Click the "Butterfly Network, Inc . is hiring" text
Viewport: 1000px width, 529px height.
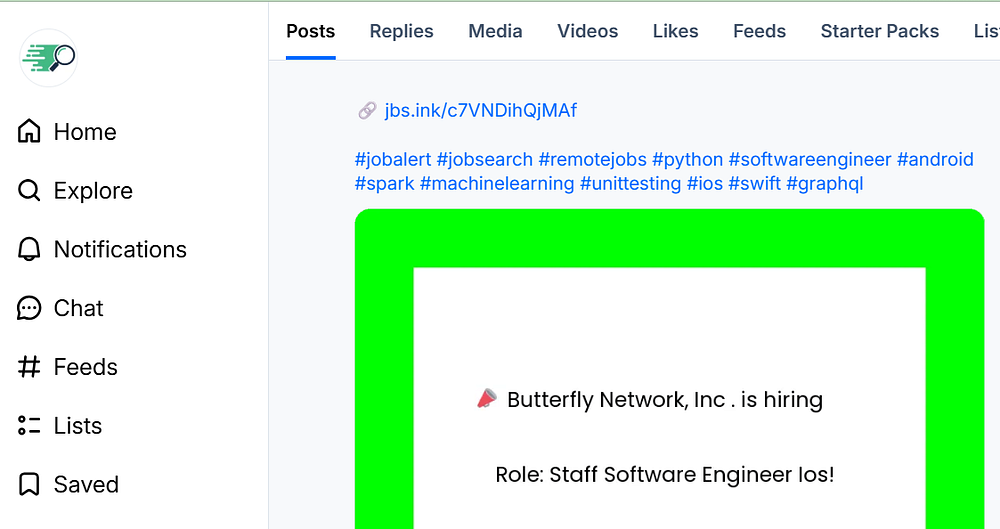(665, 400)
